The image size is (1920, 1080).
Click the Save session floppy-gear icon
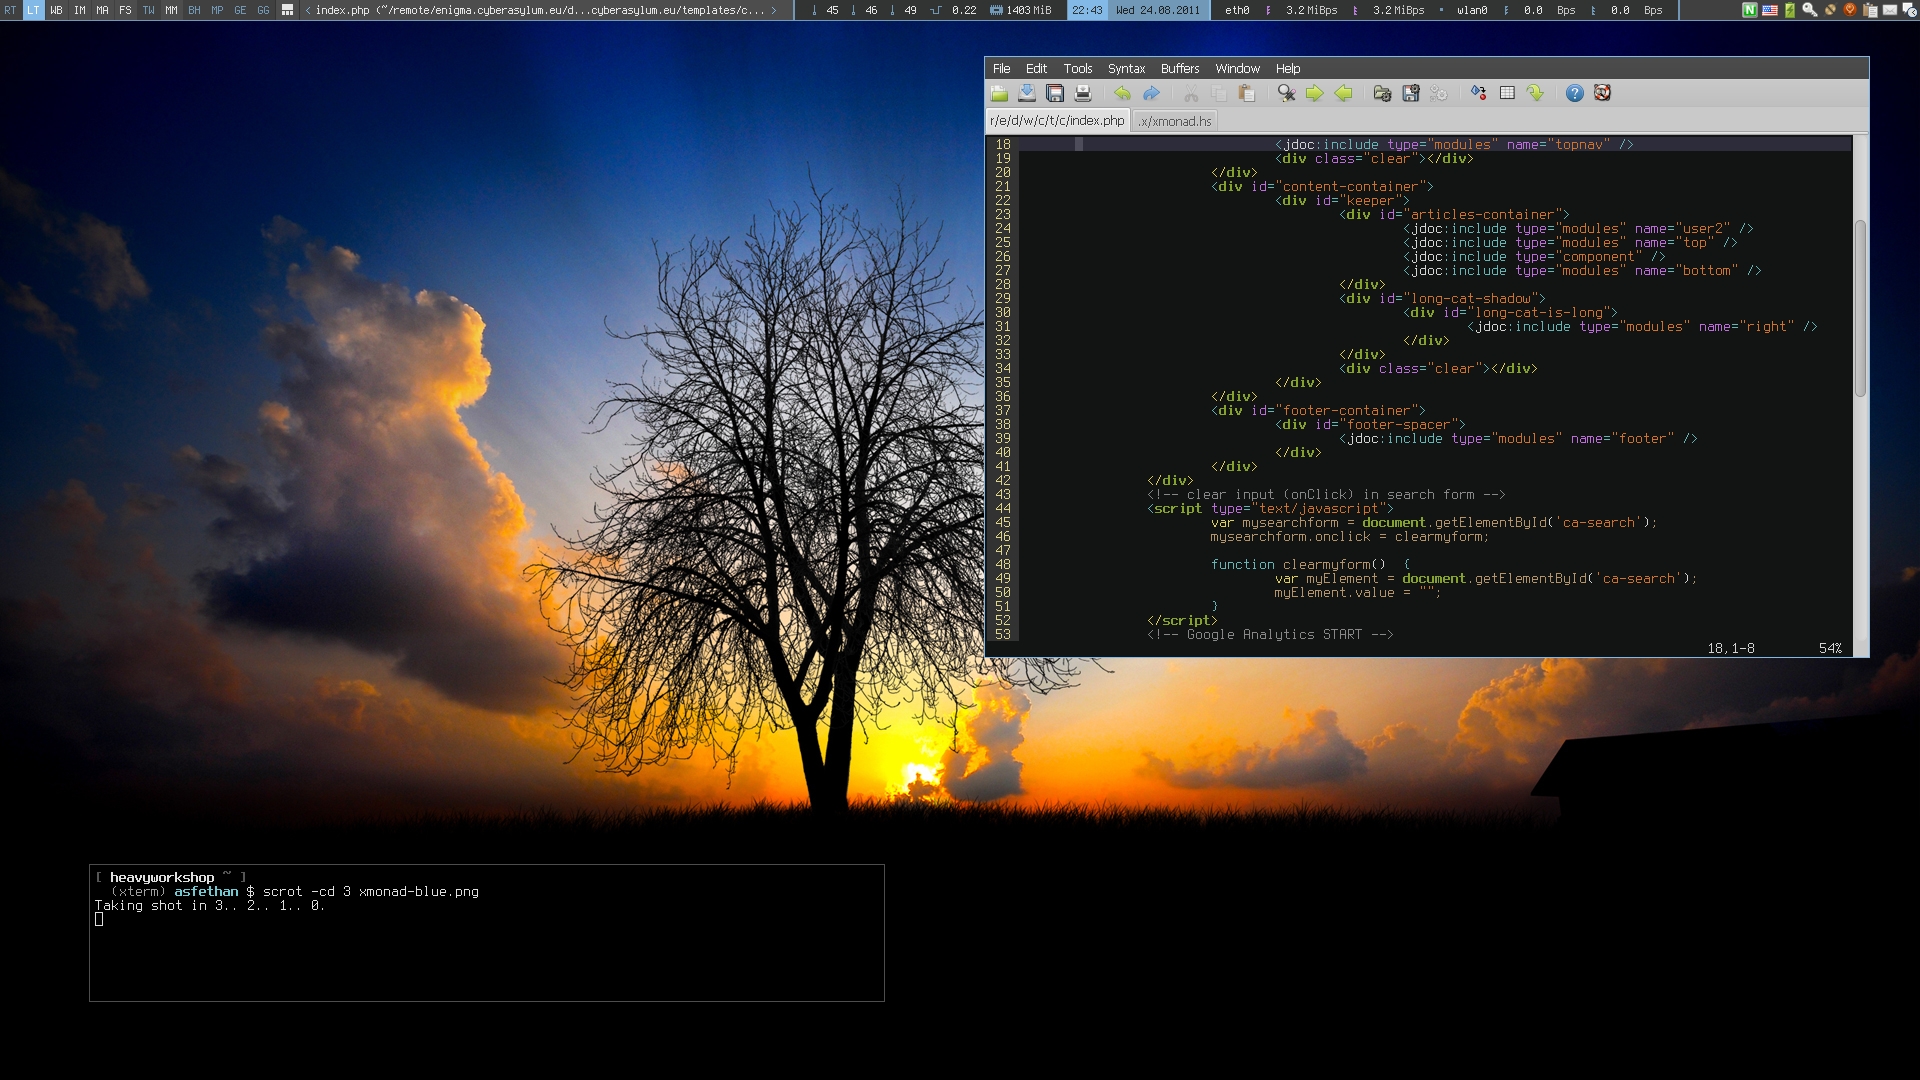coord(1411,93)
